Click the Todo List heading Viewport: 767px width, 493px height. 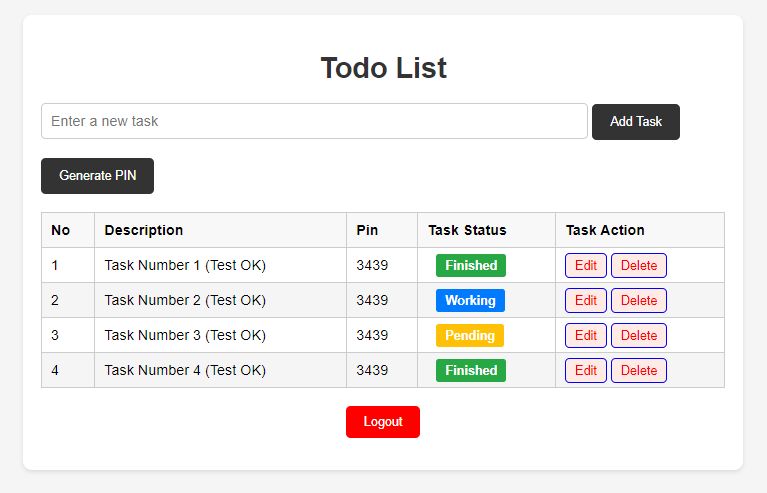tap(383, 68)
